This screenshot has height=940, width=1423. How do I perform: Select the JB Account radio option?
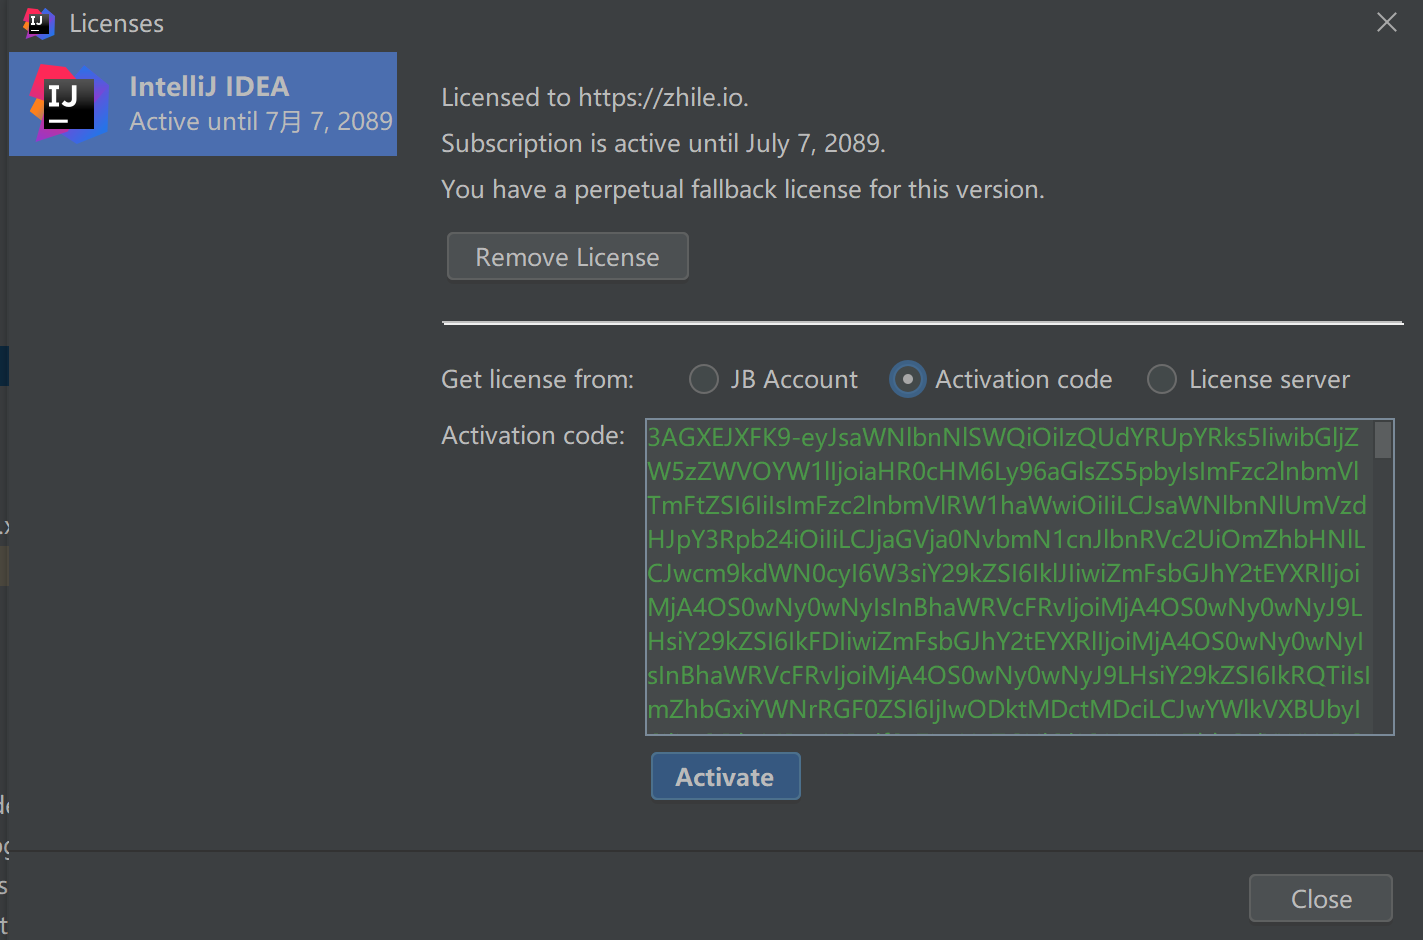pos(704,379)
